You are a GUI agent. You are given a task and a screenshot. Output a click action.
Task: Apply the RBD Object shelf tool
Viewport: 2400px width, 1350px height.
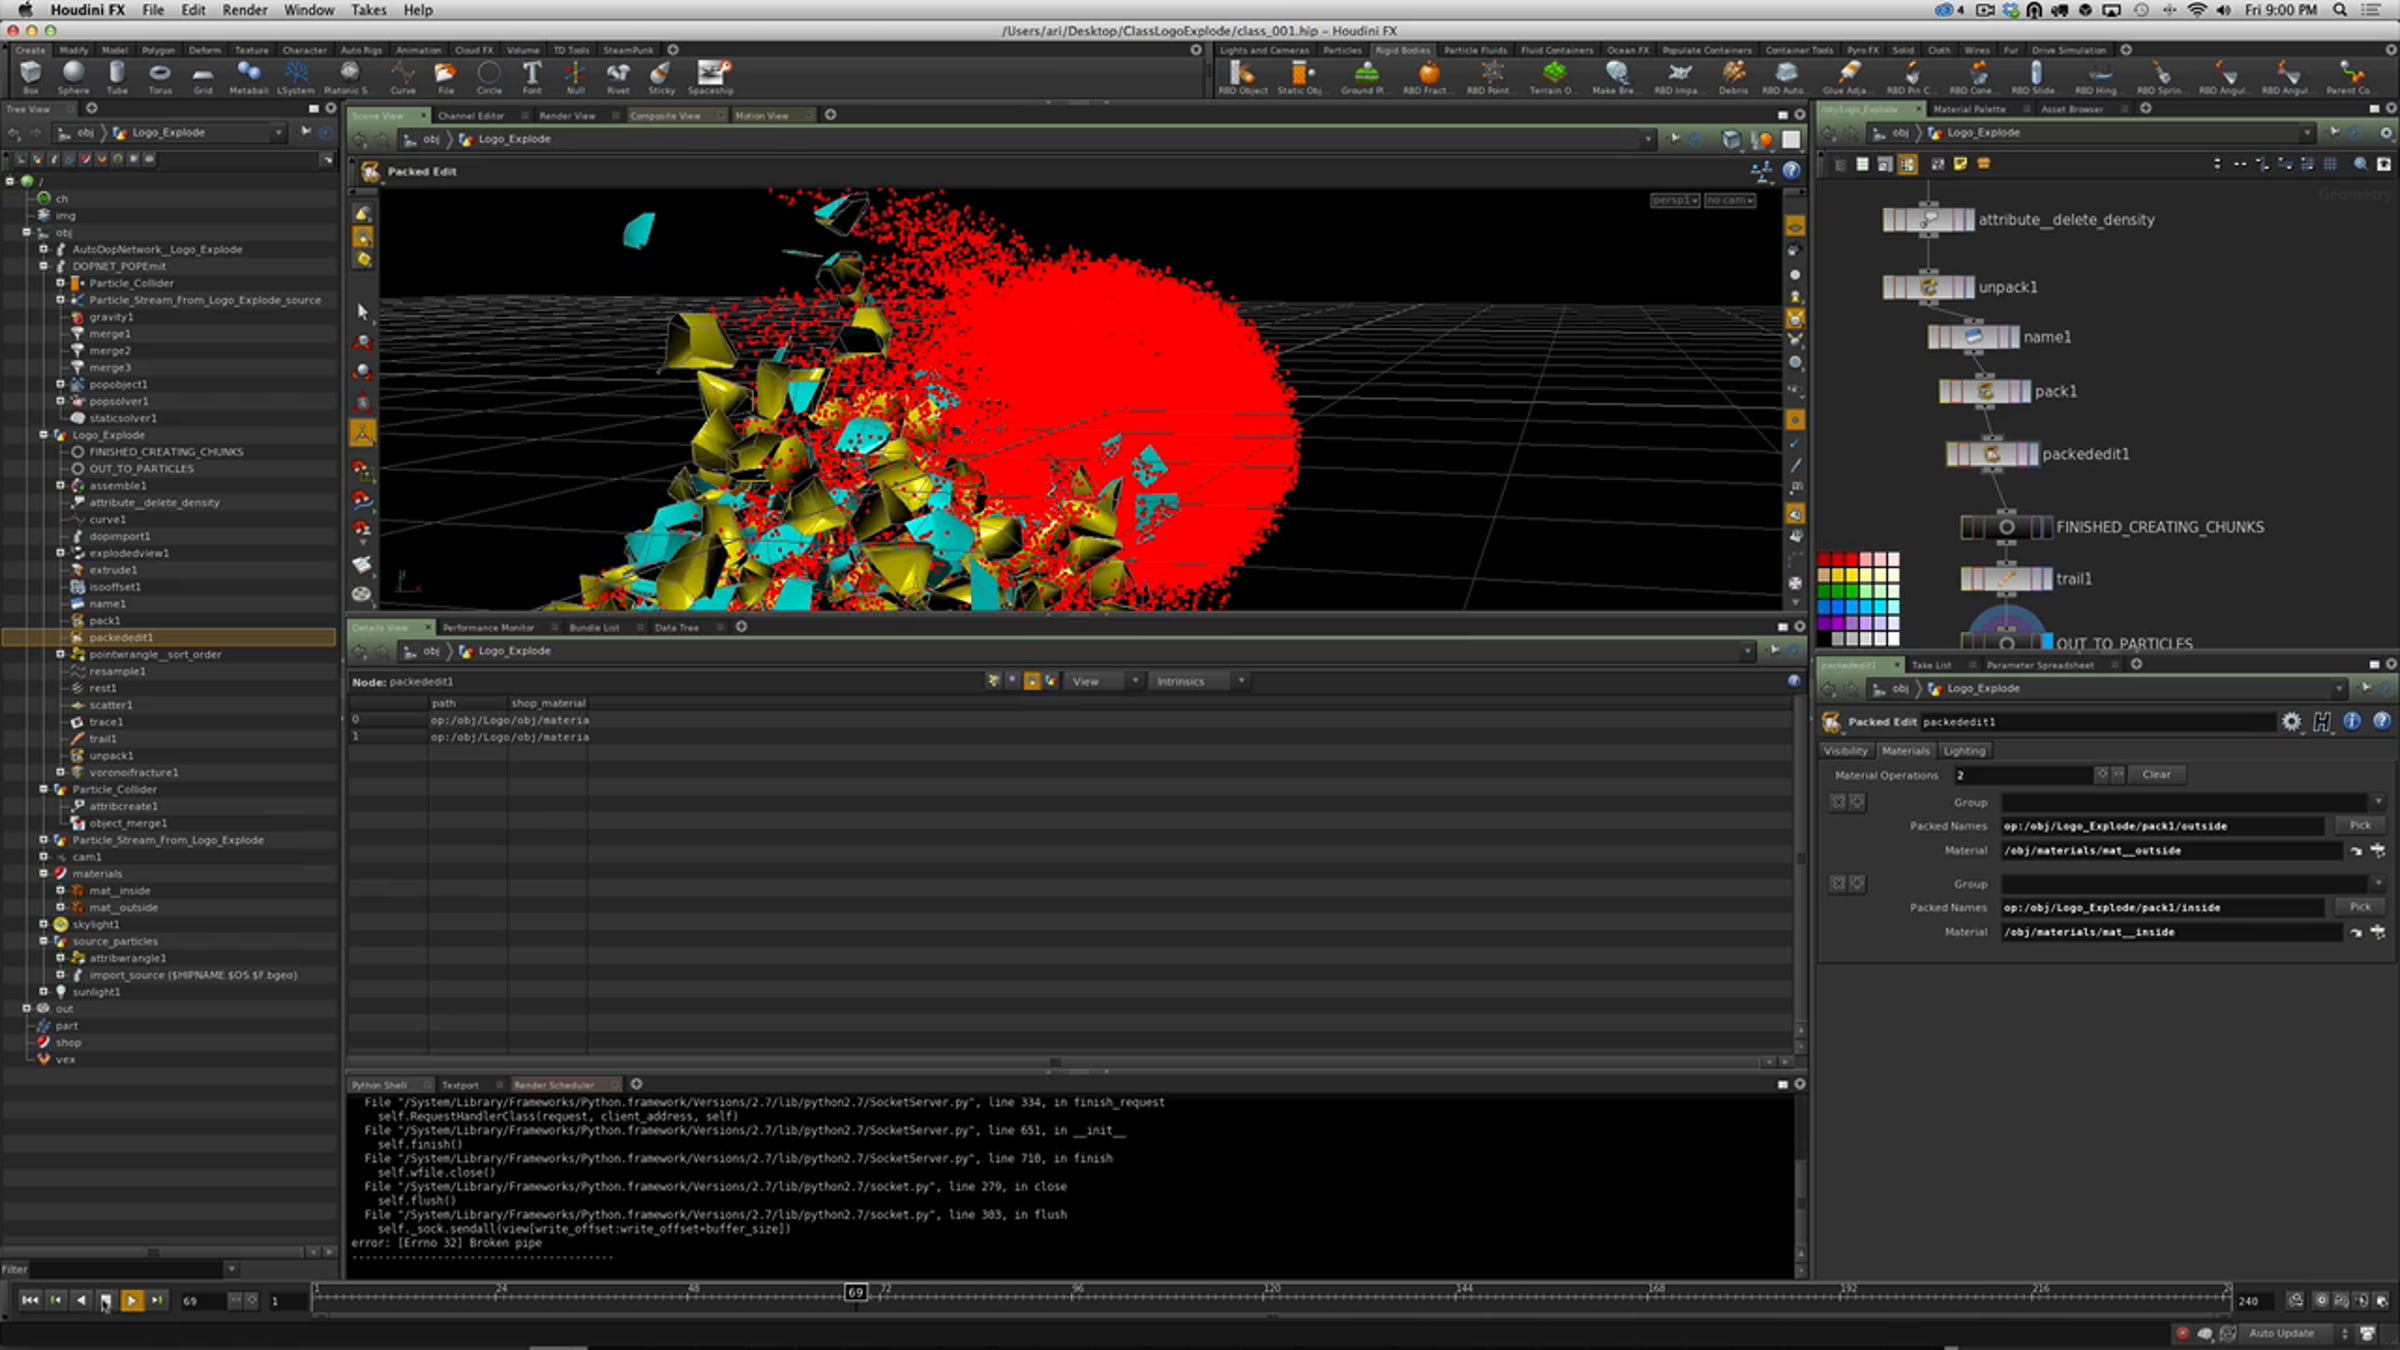click(x=1242, y=77)
